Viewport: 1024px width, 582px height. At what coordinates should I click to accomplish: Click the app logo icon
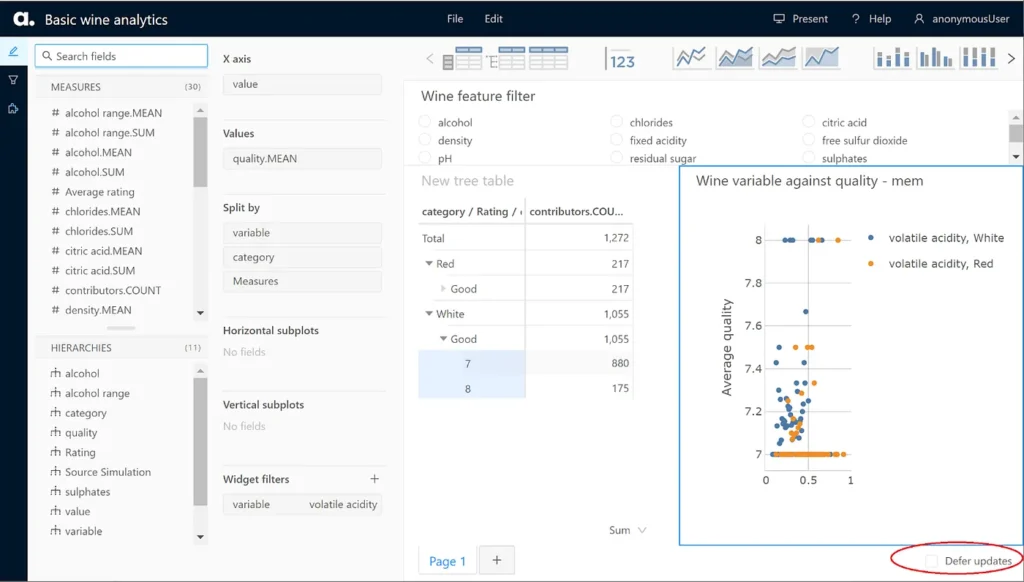24,19
